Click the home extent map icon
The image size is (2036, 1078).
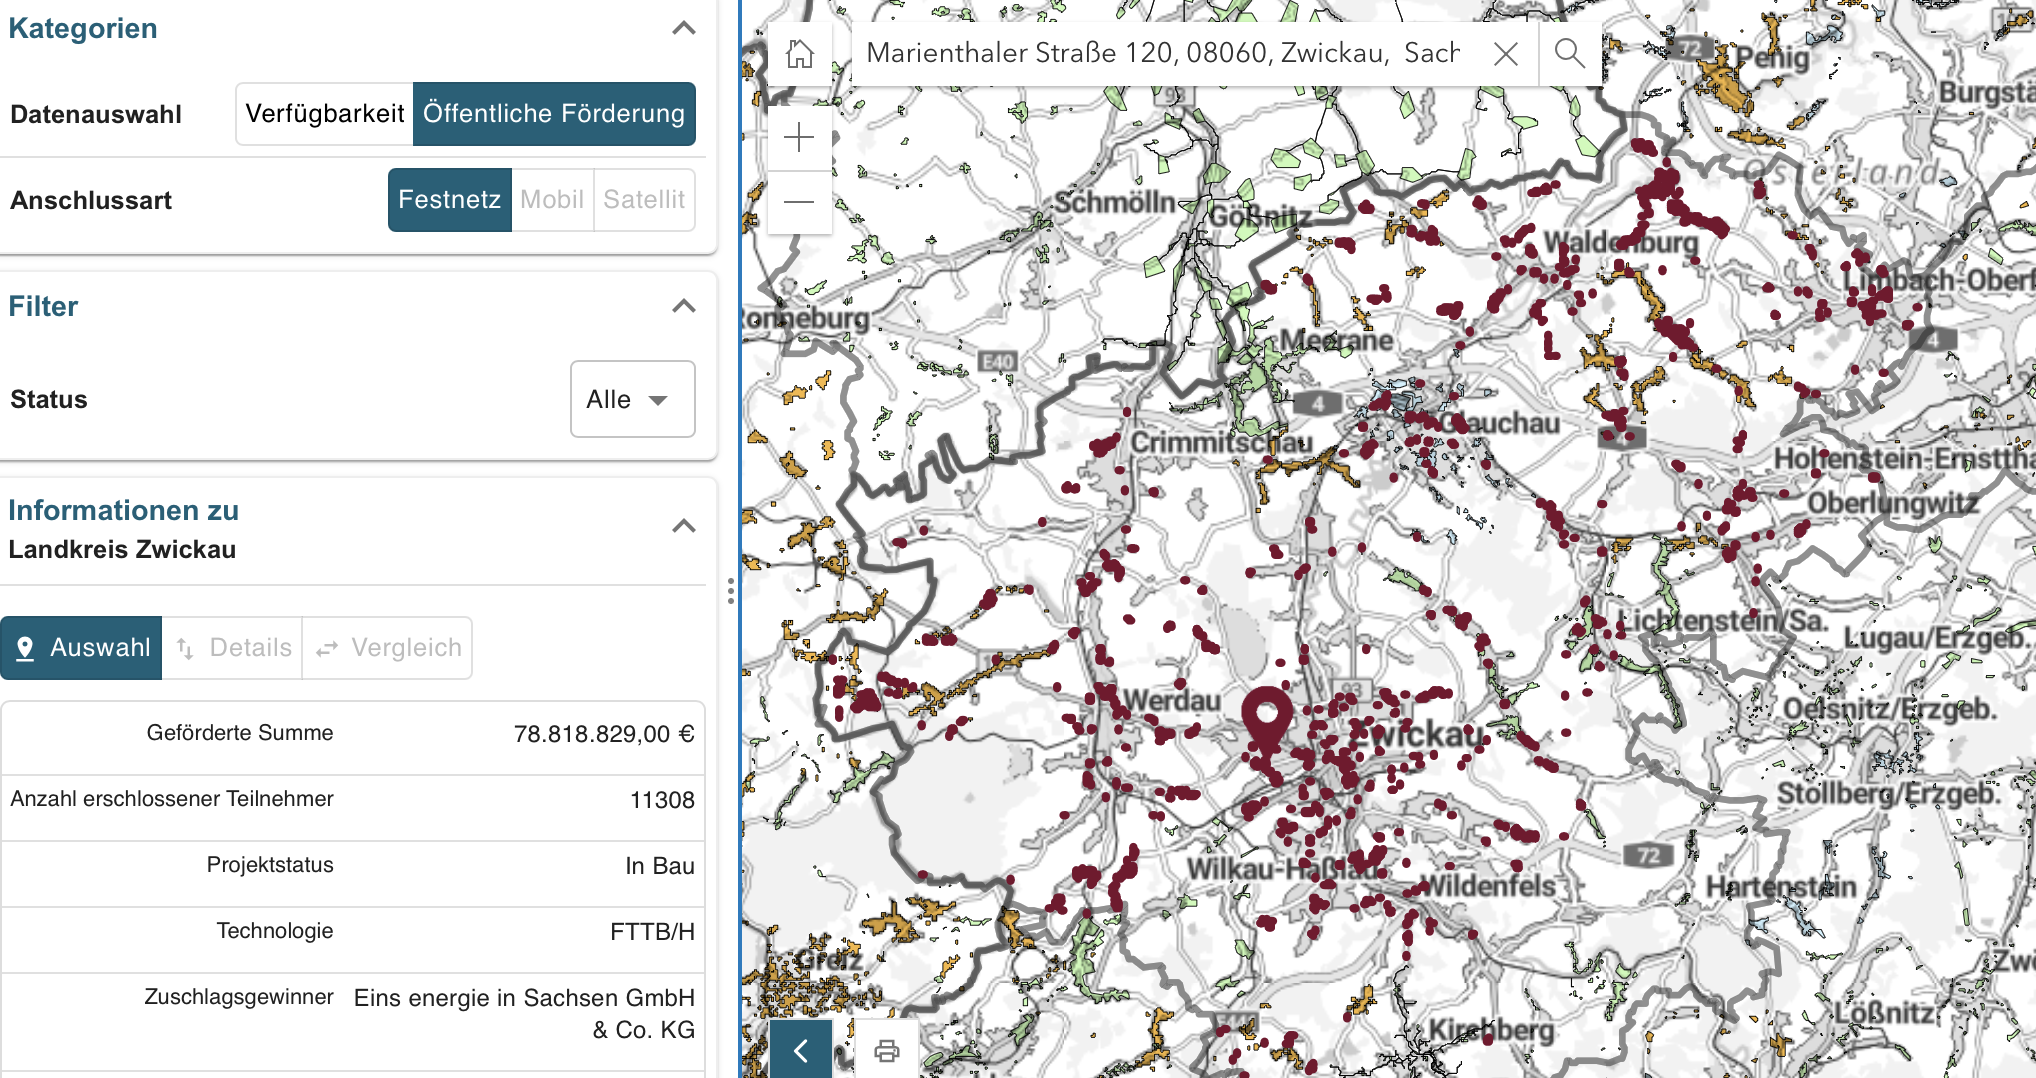pyautogui.click(x=799, y=54)
